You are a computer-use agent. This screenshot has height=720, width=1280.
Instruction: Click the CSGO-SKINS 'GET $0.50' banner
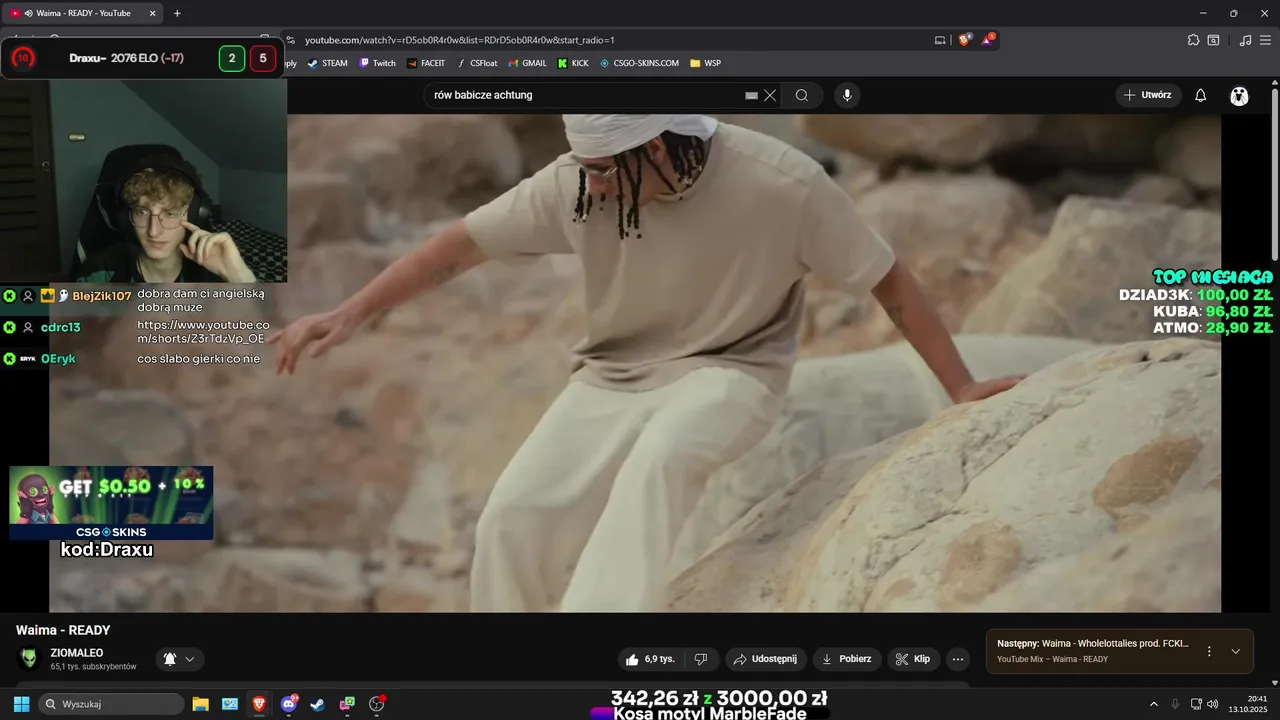pos(111,502)
